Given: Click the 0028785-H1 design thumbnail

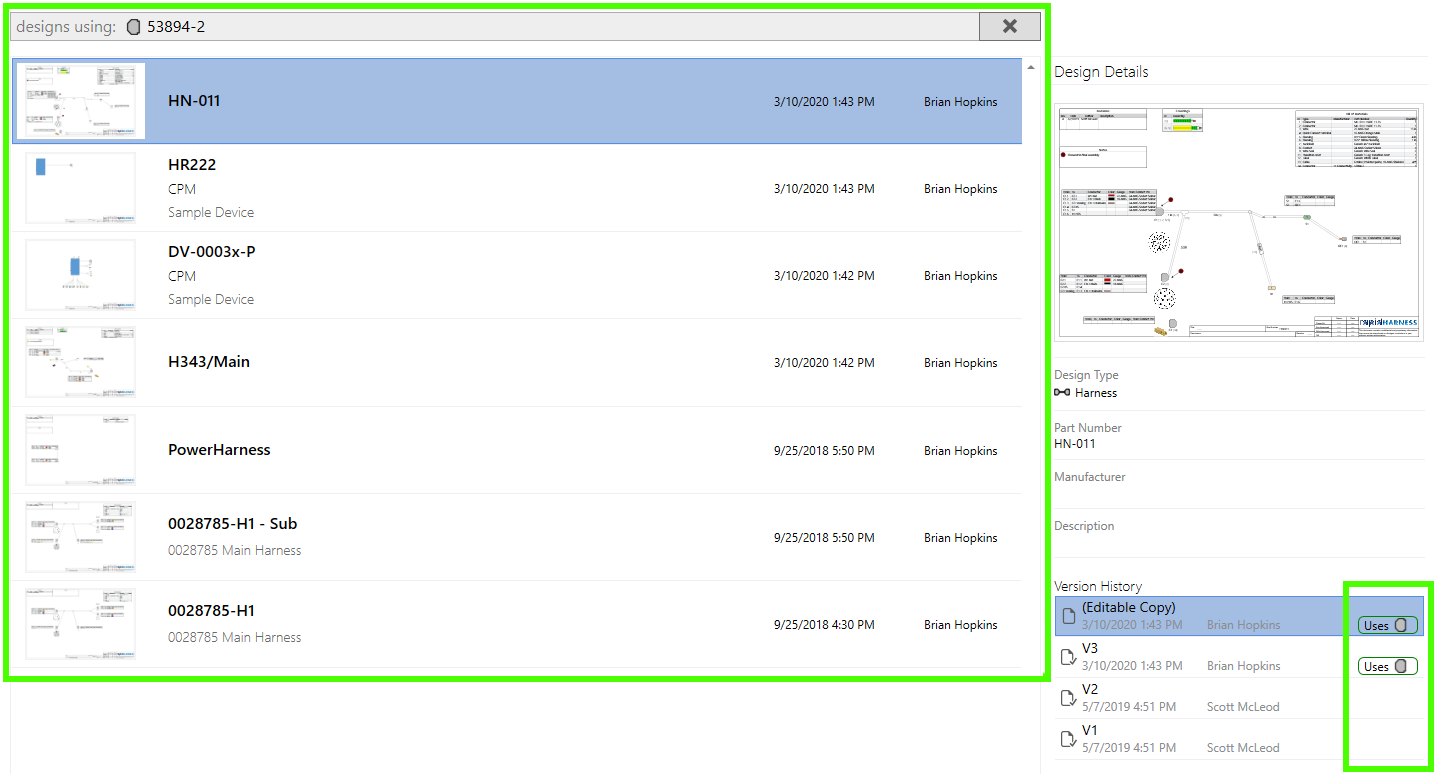Looking at the screenshot, I should point(81,624).
